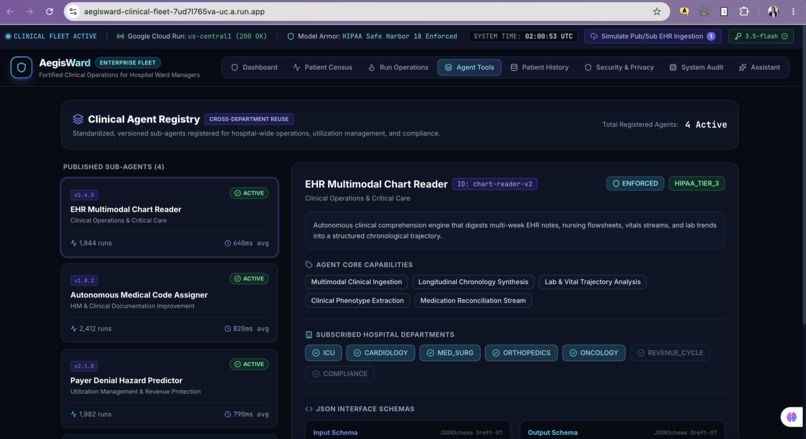The image size is (806, 439).
Task: Click the 3.5-flash model button
Action: 761,36
